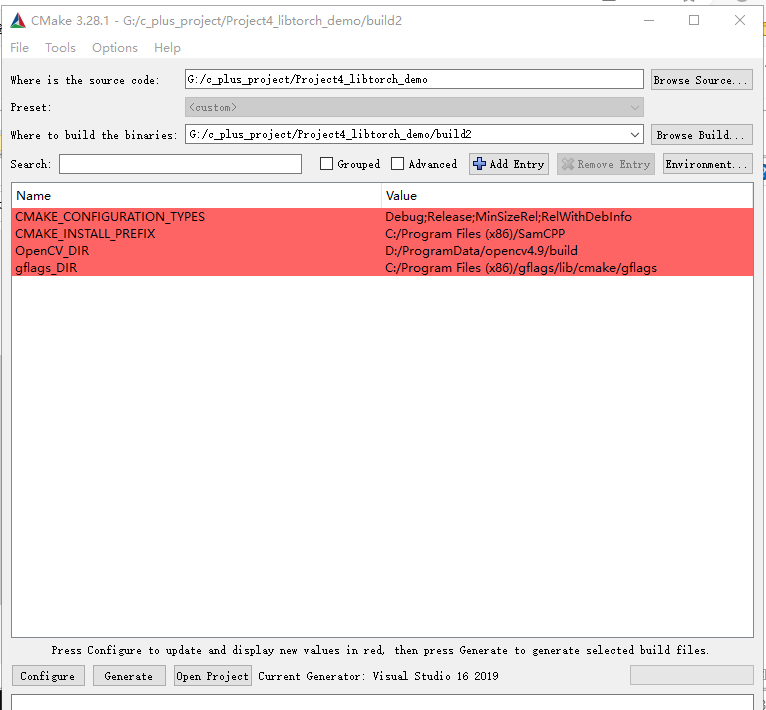Select the CMAKE_INSTALL_PREFIX entry name
Viewport: 766px width, 710px height.
(85, 234)
